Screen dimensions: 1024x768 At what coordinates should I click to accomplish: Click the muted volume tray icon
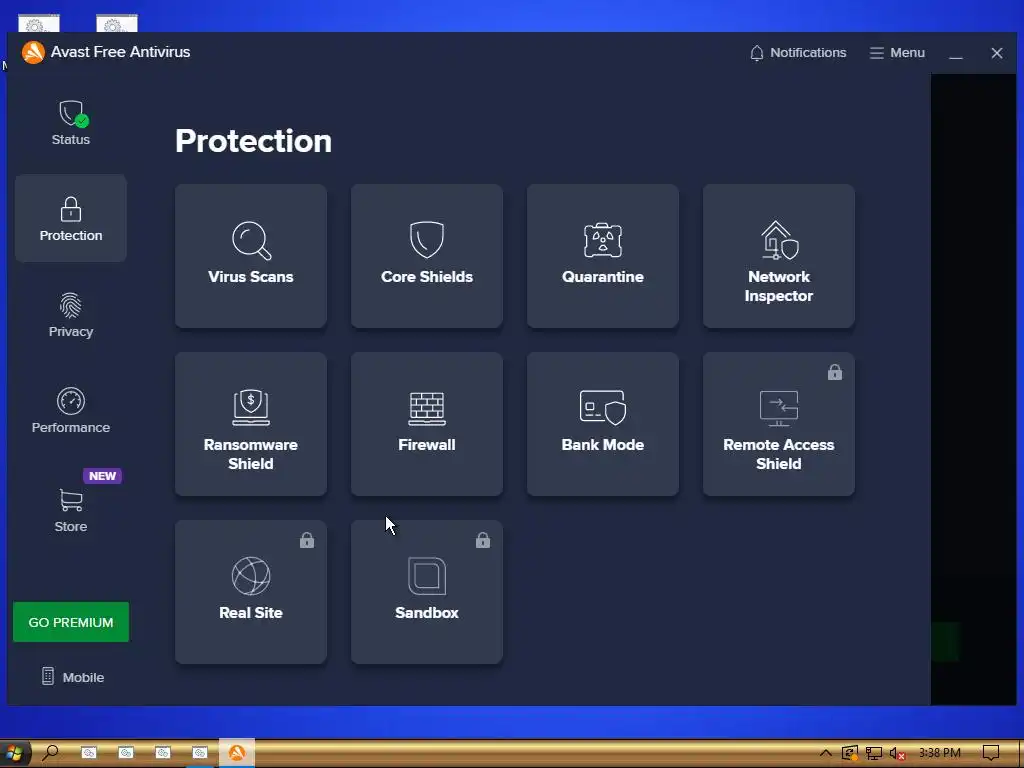(897, 753)
